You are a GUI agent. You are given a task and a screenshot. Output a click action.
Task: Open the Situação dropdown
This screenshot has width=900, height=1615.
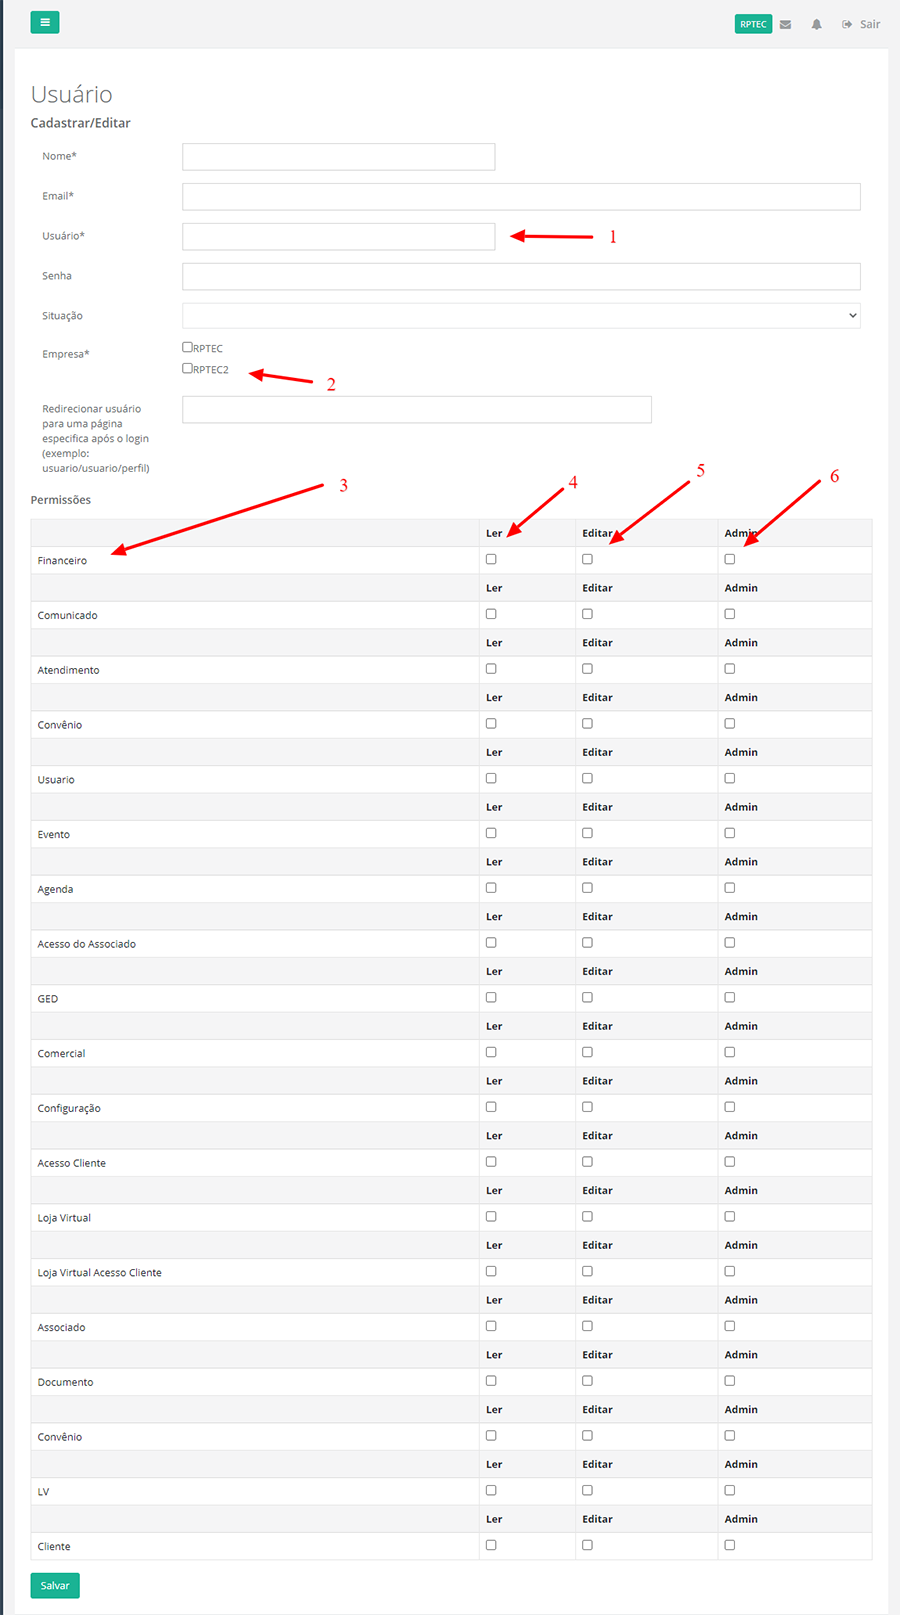521,316
